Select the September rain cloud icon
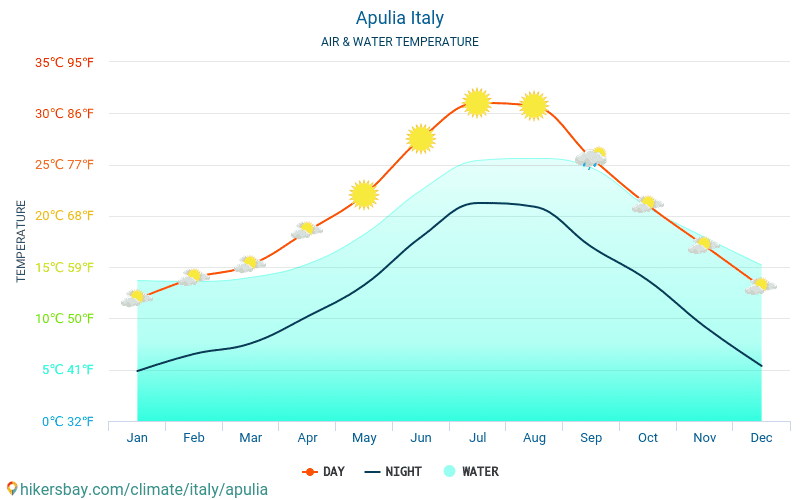This screenshot has height=500, width=800. click(x=591, y=158)
